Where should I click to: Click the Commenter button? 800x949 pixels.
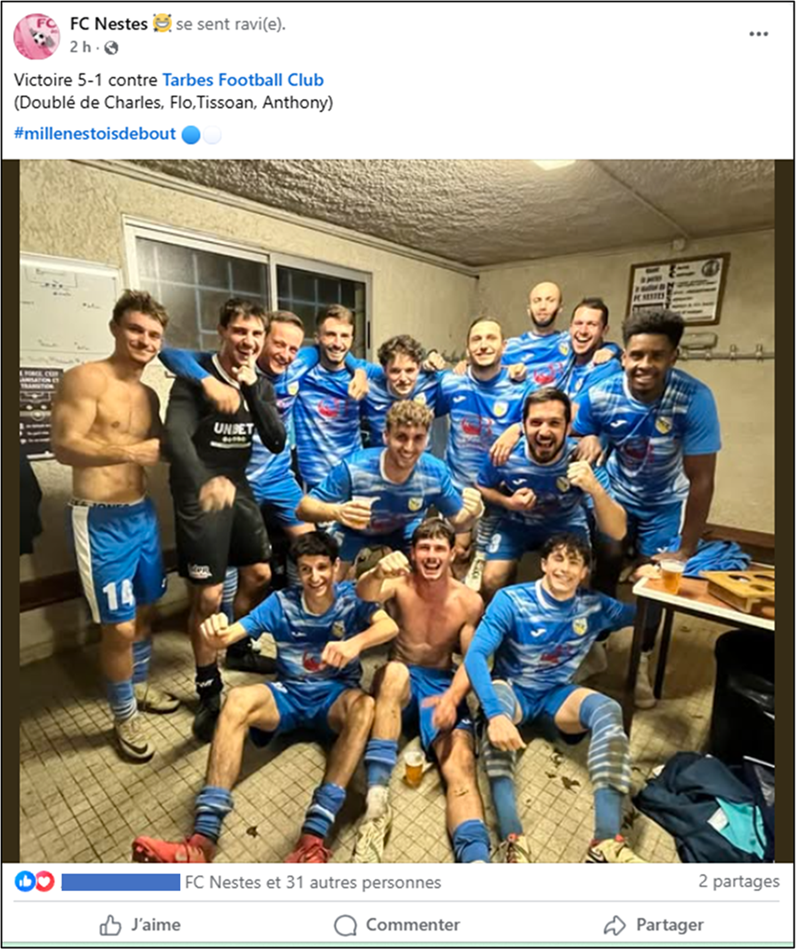tap(397, 925)
